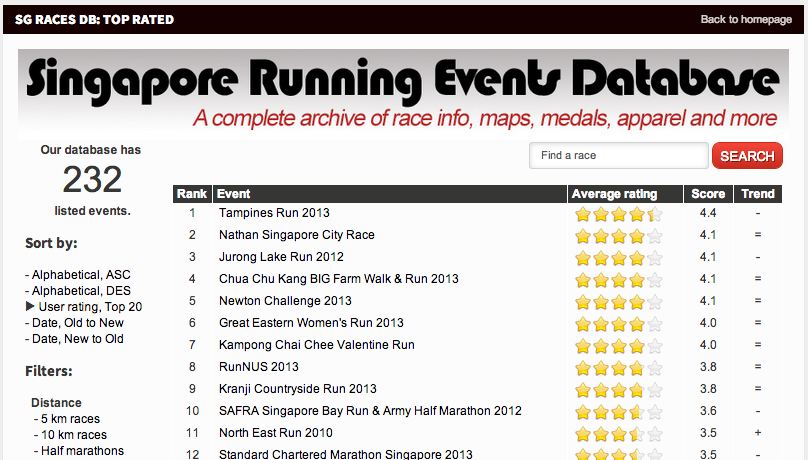Sort by Alphabetical, ASC

click(81, 275)
